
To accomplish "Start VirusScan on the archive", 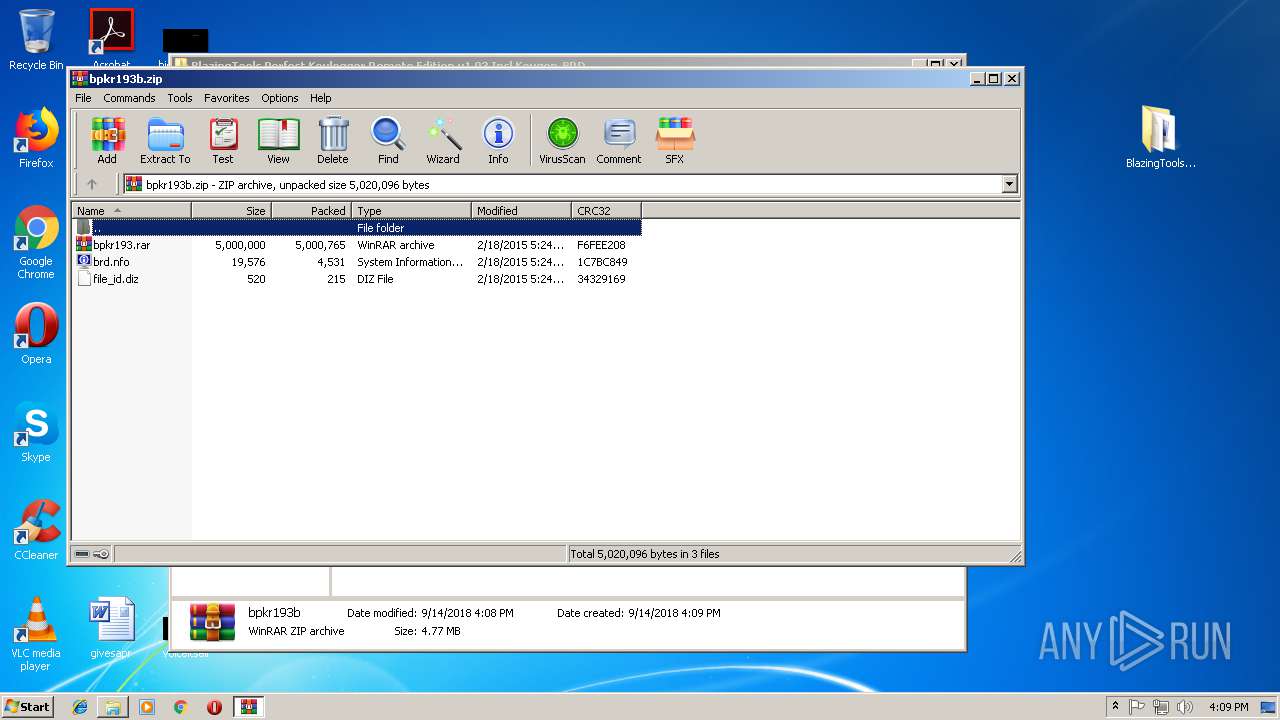I will point(562,140).
